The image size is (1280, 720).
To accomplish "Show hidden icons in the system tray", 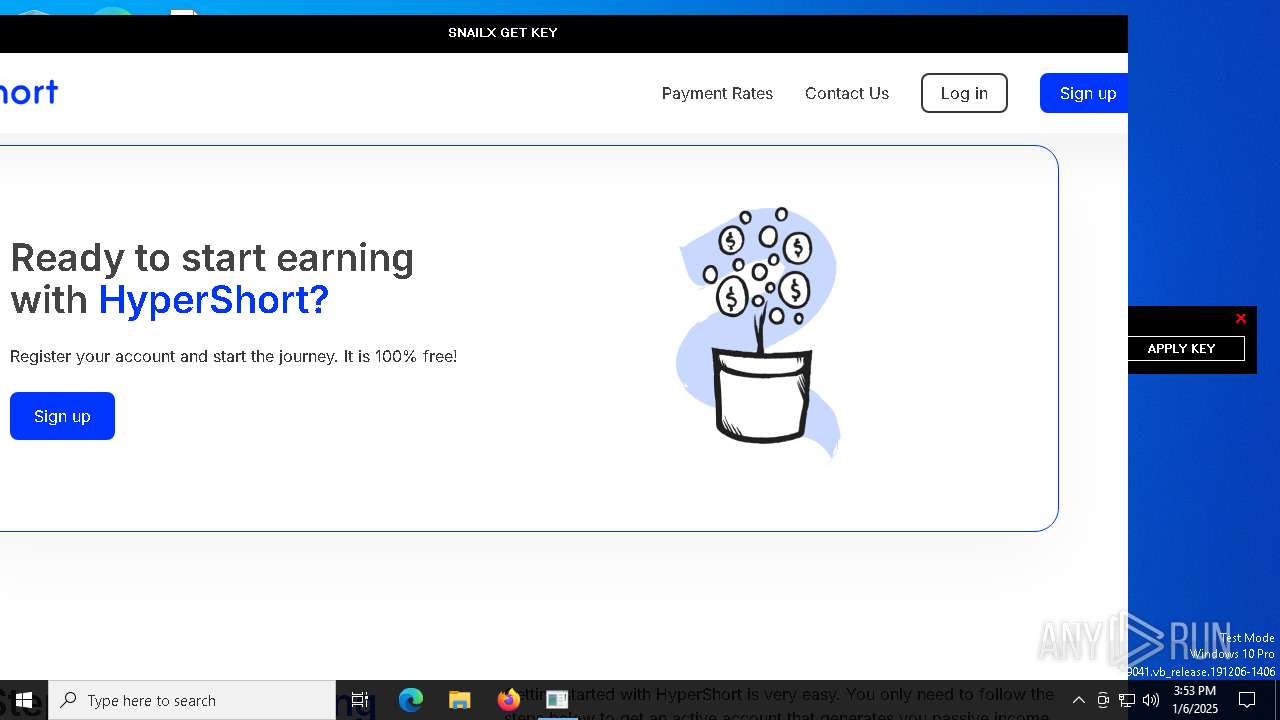I will (1078, 700).
